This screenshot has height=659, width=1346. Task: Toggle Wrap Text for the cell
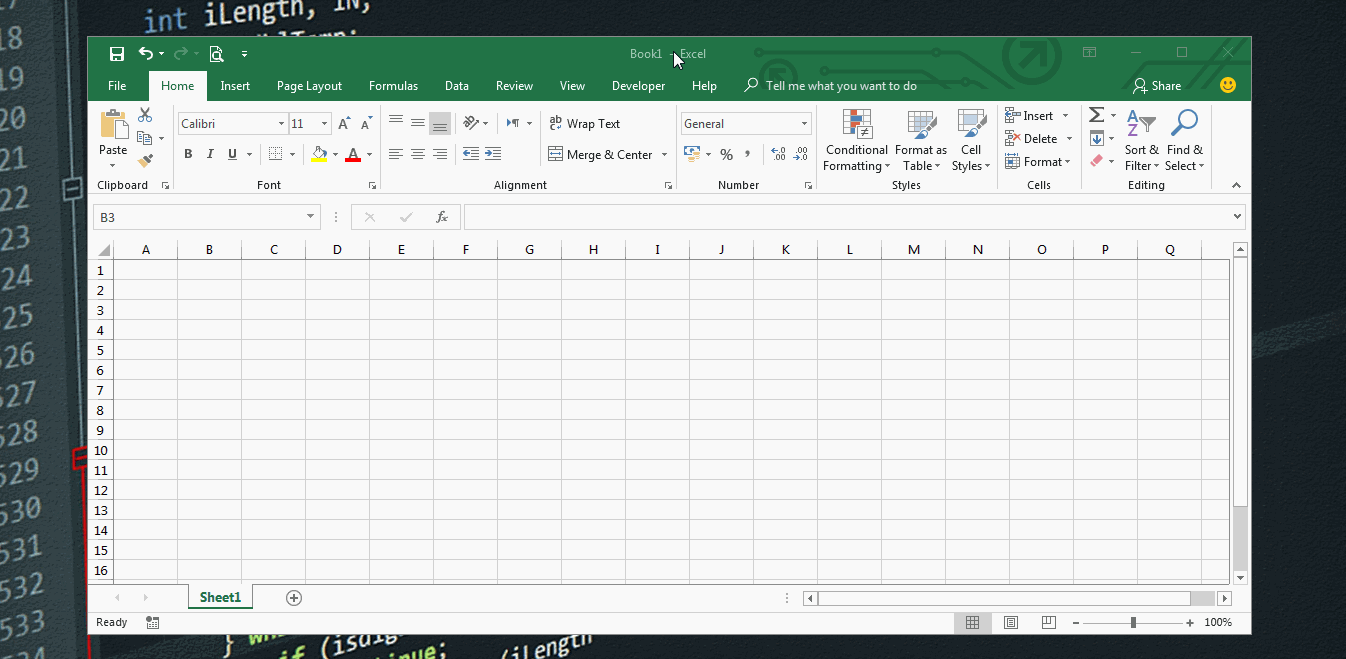click(585, 124)
